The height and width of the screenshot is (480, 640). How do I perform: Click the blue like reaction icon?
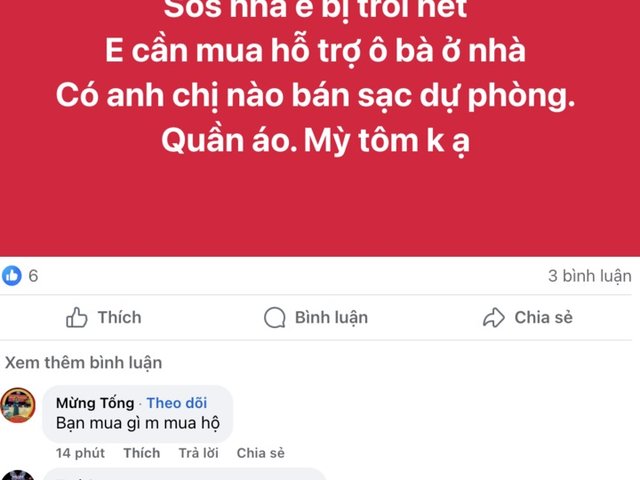12,276
